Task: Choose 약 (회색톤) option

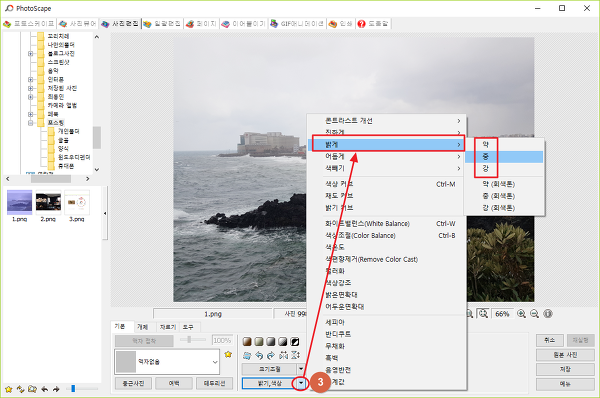Action: pyautogui.click(x=504, y=184)
